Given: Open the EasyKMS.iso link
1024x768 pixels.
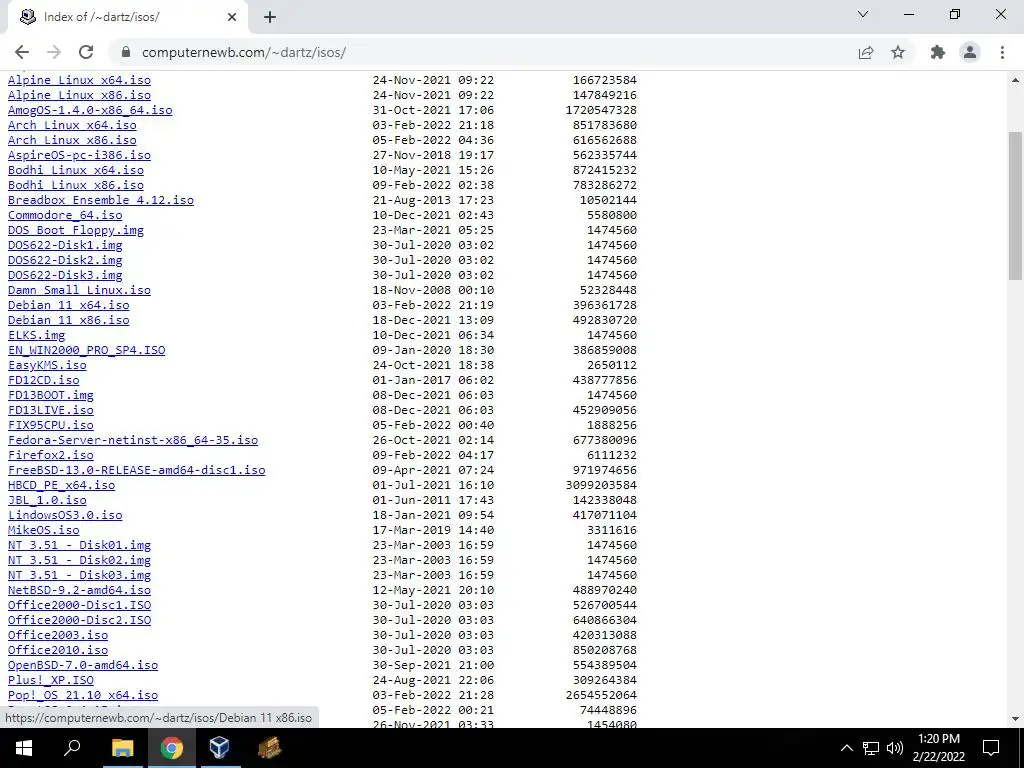Looking at the screenshot, I should click(47, 365).
